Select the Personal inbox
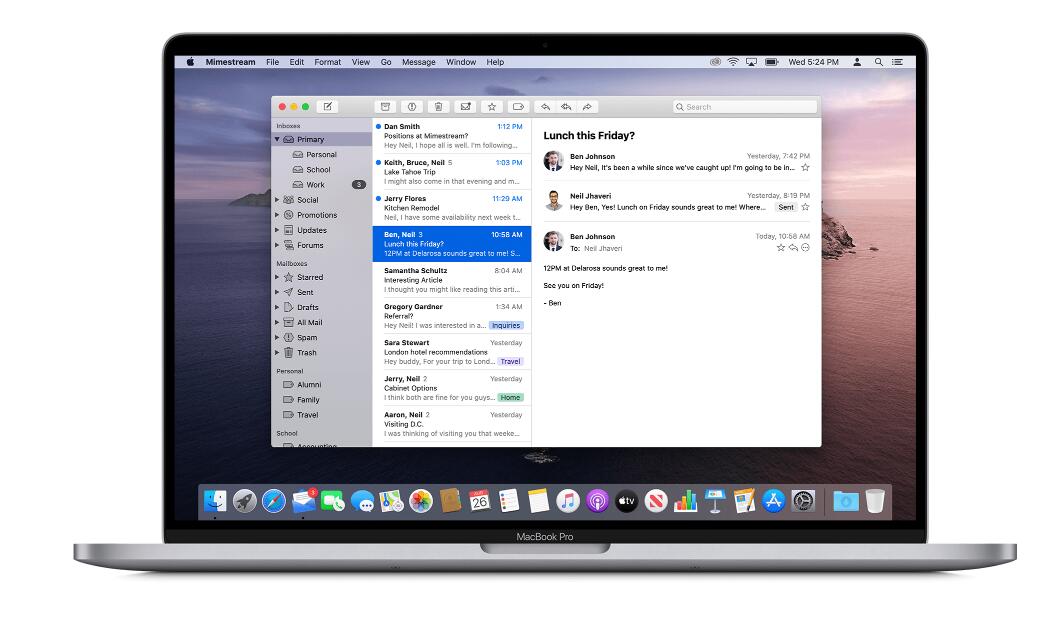 click(x=322, y=154)
